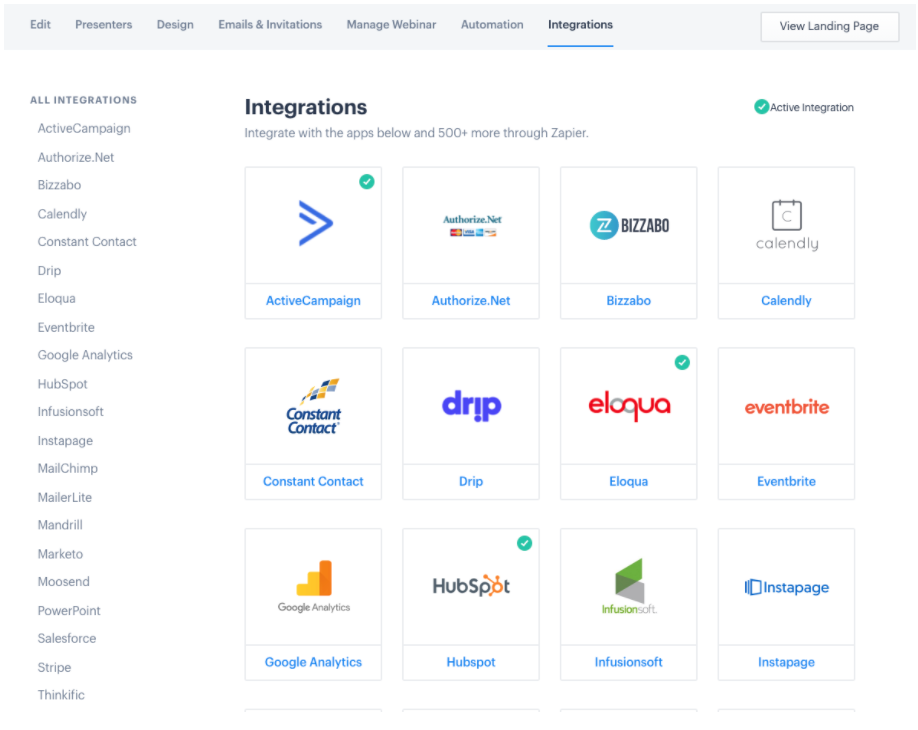The width and height of the screenshot is (918, 730).
Task: Select ActiveCampaign in the sidebar list
Action: 84,128
